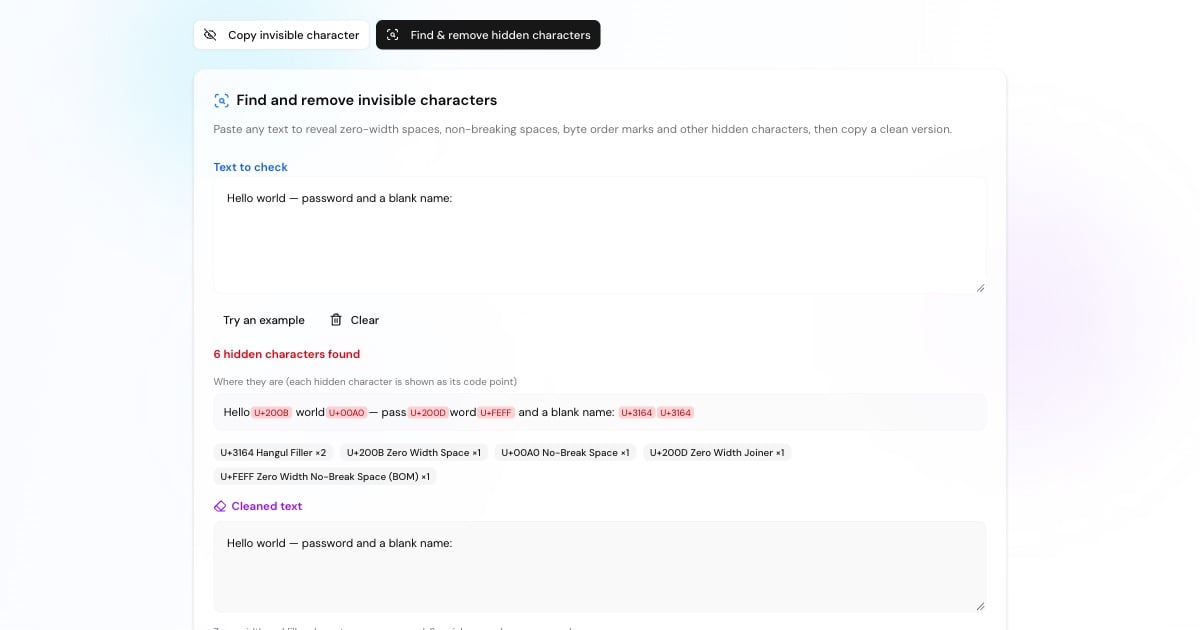
Task: Focus the Text to check textarea
Action: pos(600,236)
